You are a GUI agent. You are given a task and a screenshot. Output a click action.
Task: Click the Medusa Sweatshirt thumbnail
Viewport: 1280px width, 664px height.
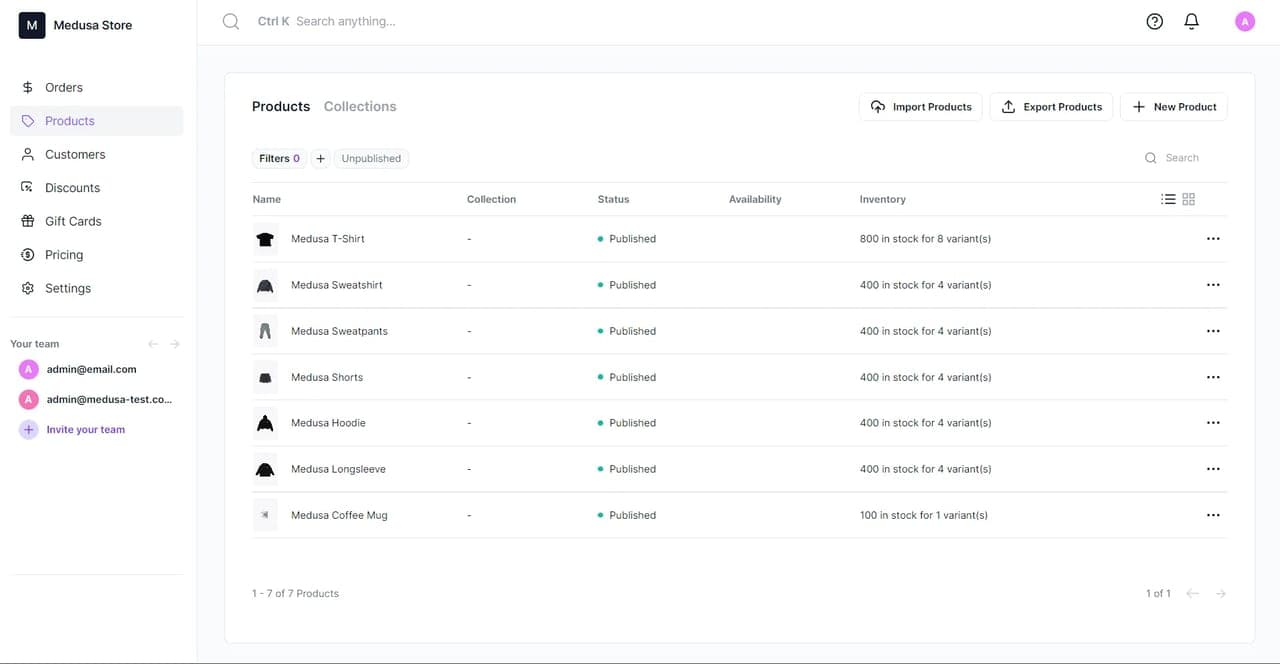pyautogui.click(x=265, y=285)
